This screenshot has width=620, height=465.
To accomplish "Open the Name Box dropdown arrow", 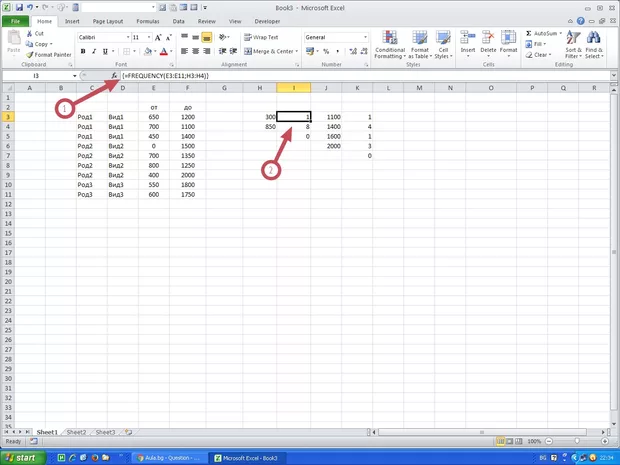I will [x=74, y=76].
